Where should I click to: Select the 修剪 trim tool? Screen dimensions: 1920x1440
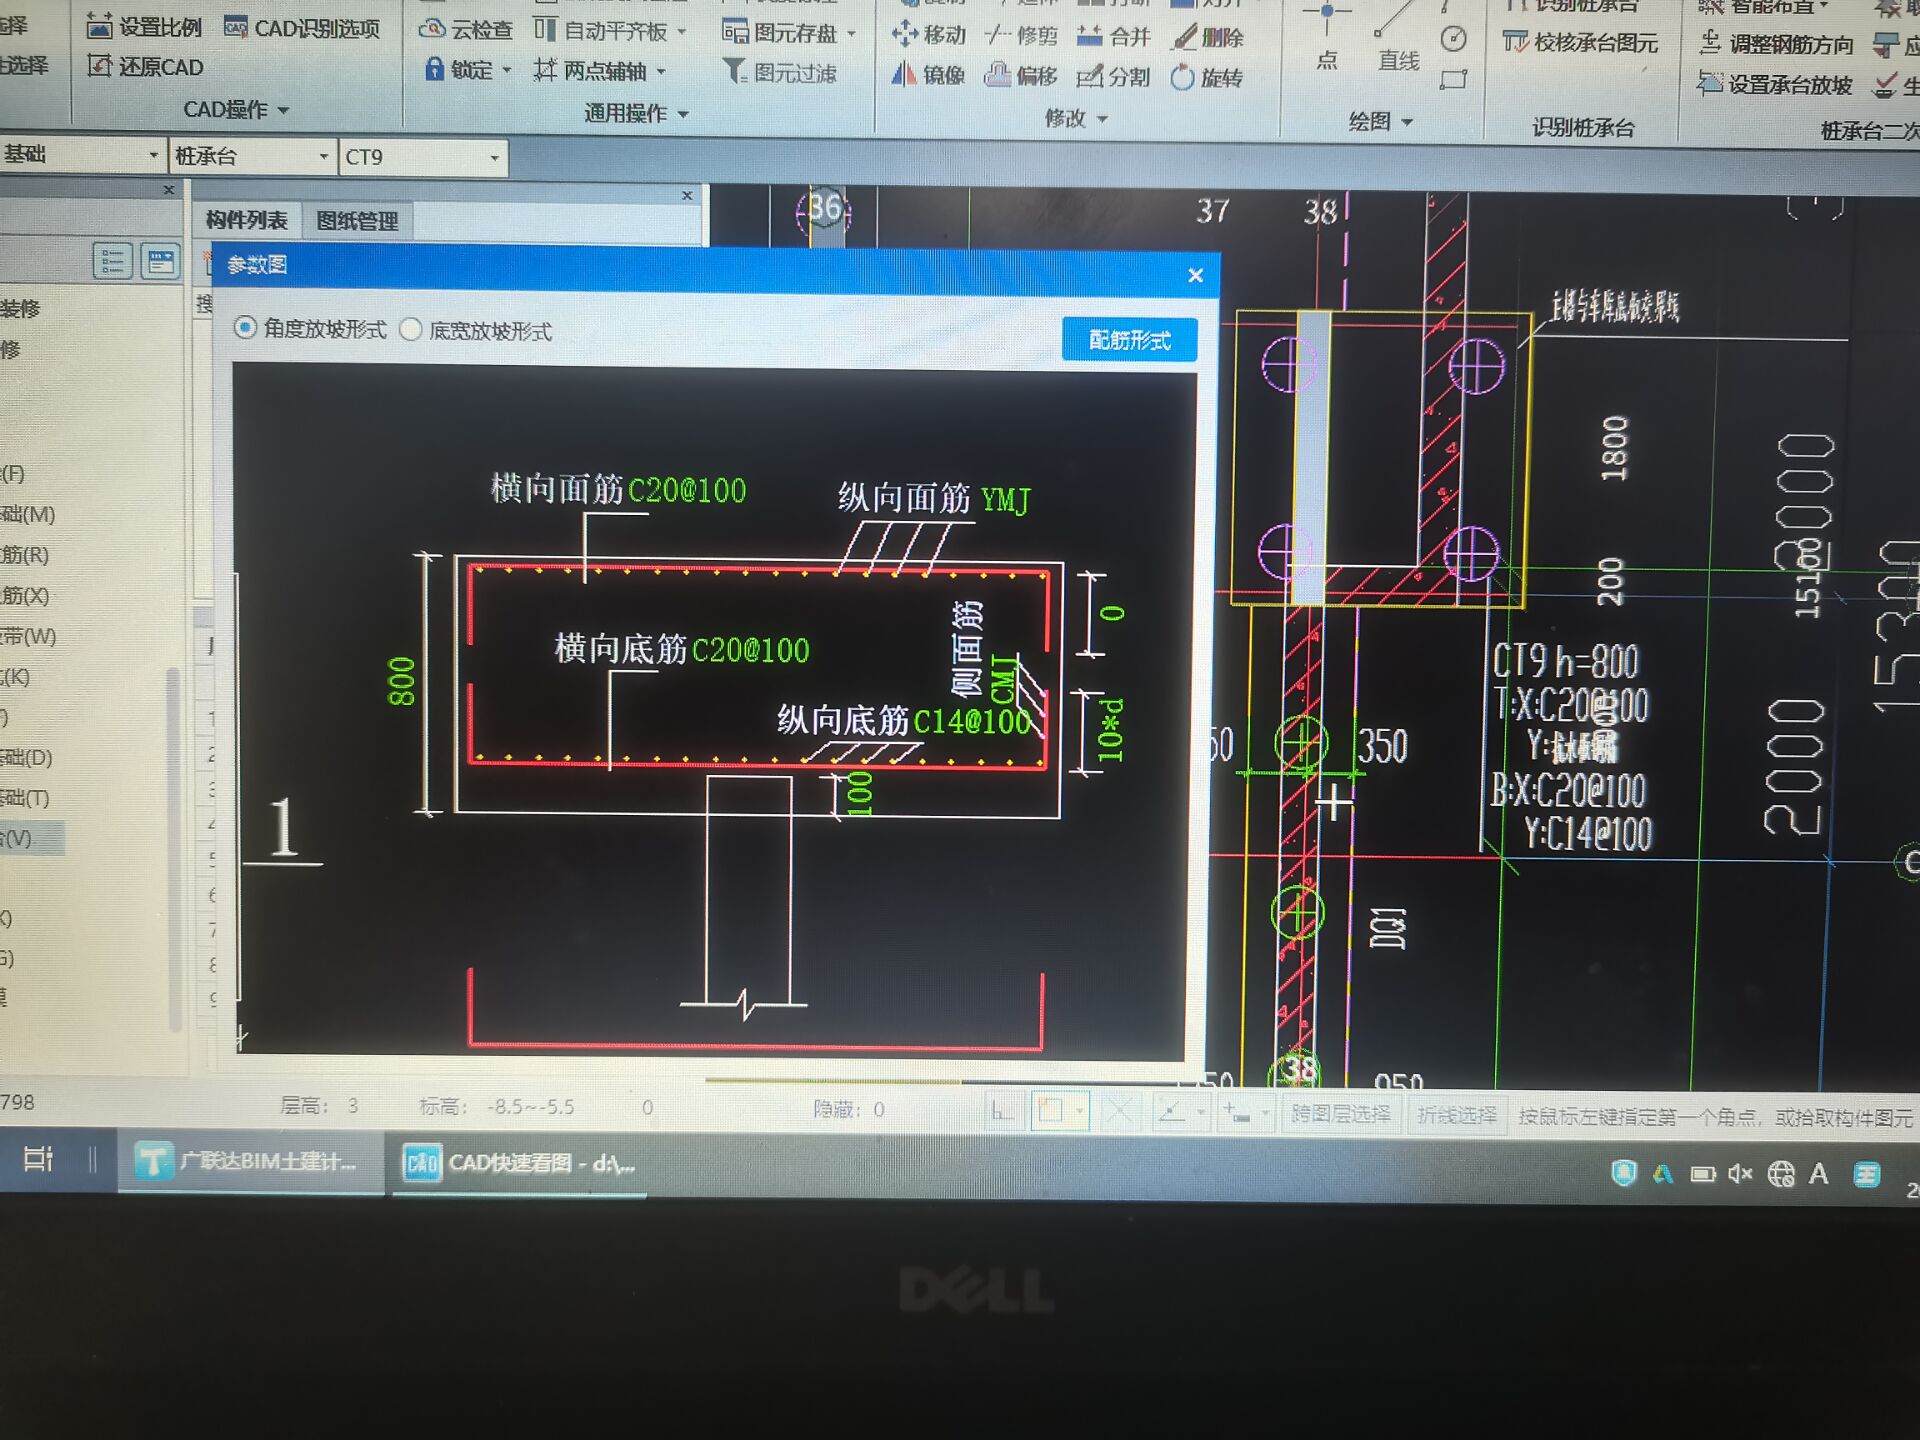pyautogui.click(x=1021, y=36)
